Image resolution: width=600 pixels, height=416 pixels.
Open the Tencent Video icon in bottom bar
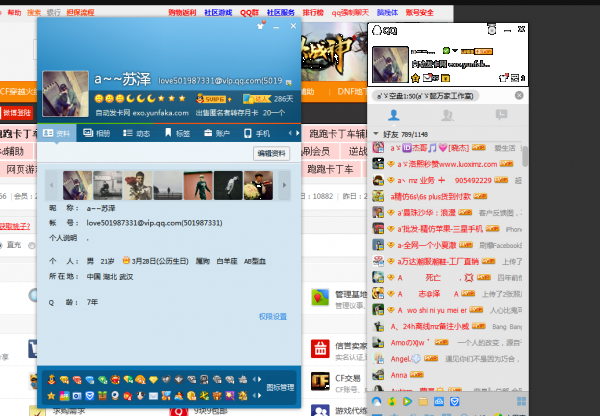point(408,401)
